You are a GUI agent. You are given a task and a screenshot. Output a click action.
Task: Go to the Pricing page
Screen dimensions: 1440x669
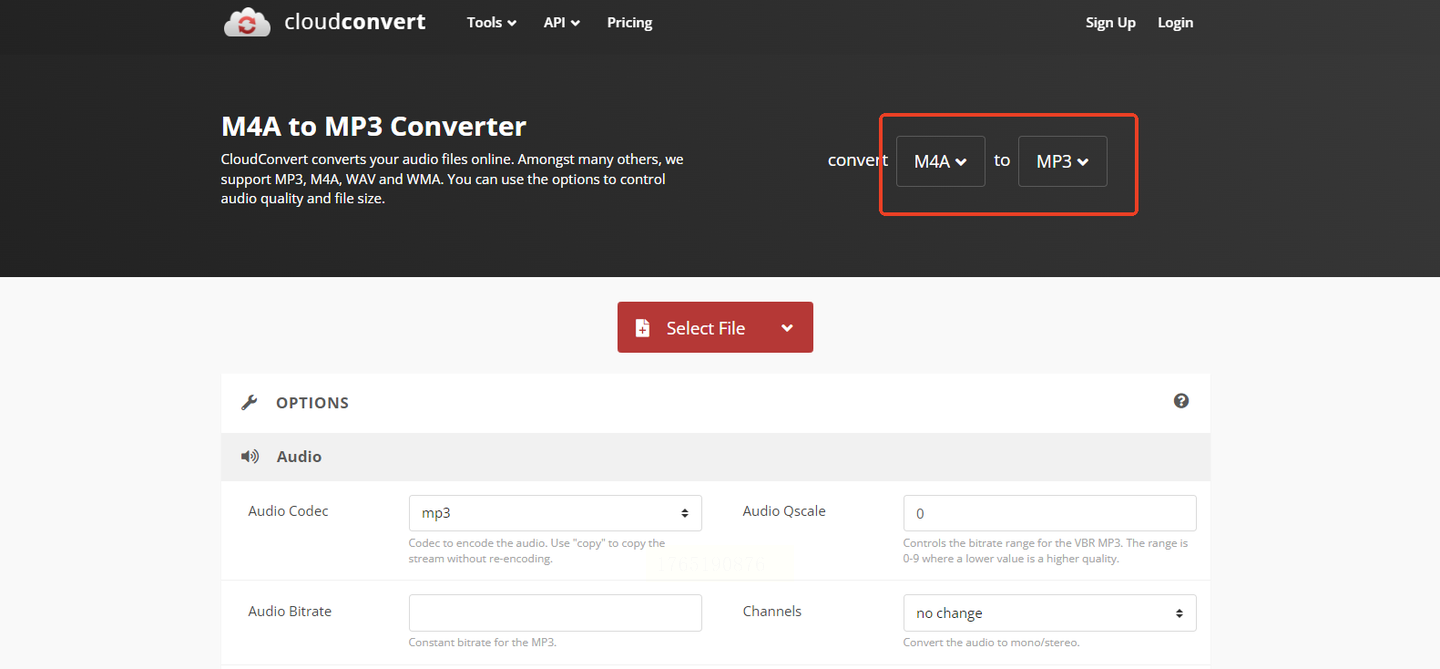[x=629, y=22]
